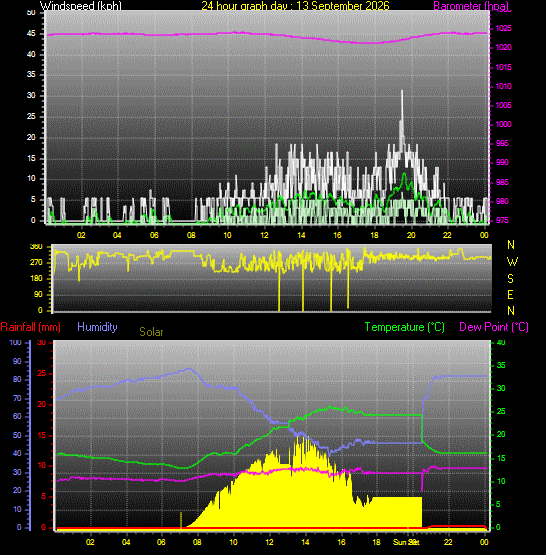Image resolution: width=546 pixels, height=555 pixels.
Task: Click the W compass letter beside direction graph
Action: pyautogui.click(x=512, y=262)
